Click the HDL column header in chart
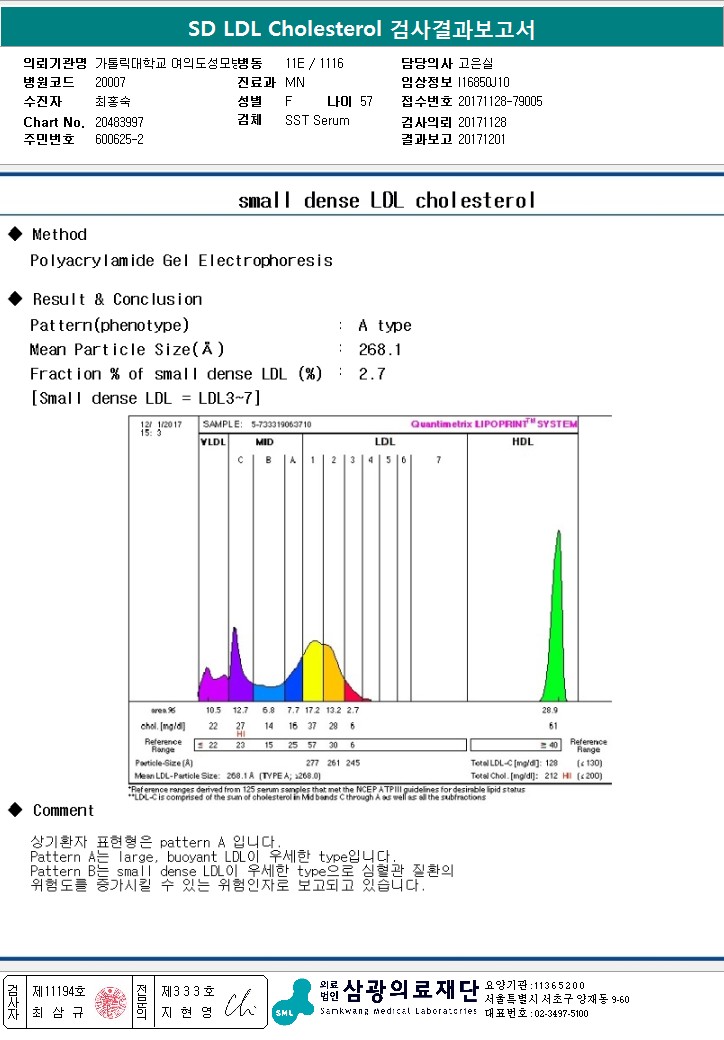724x1040 pixels. 522,442
